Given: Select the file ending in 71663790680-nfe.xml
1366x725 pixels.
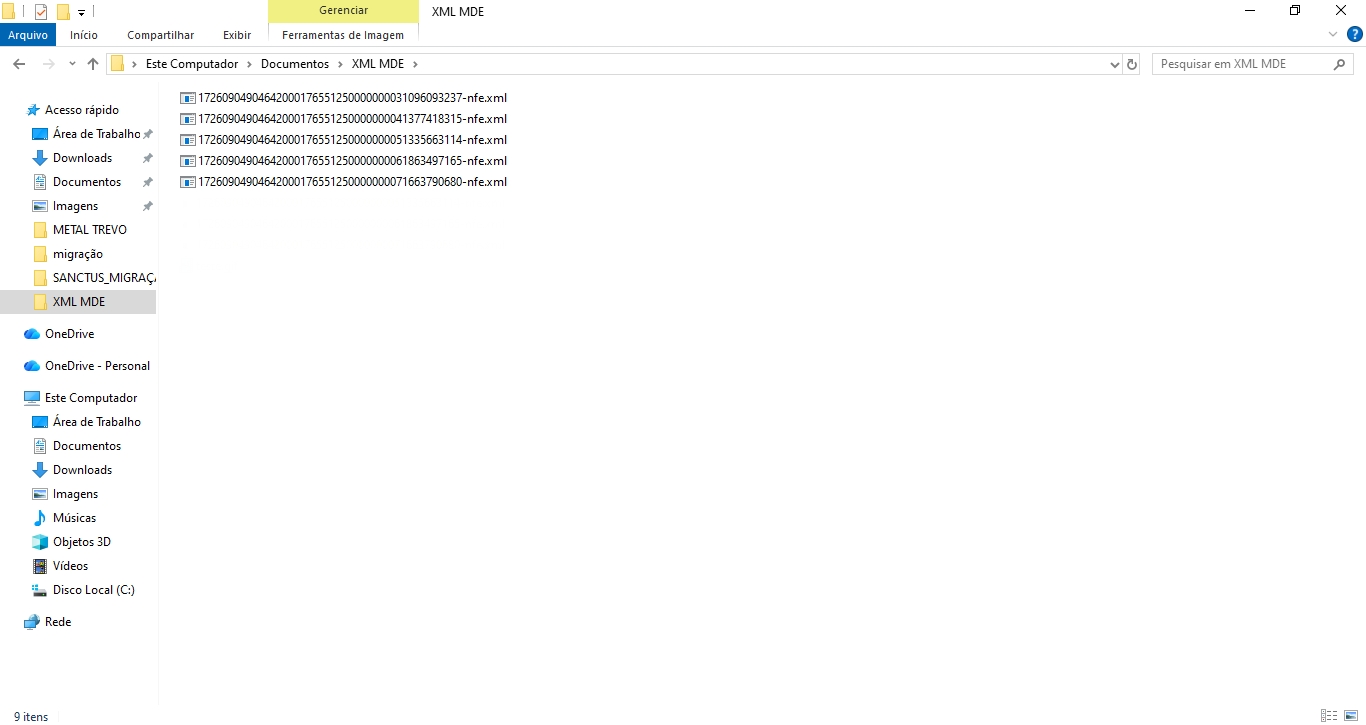Looking at the screenshot, I should (344, 182).
